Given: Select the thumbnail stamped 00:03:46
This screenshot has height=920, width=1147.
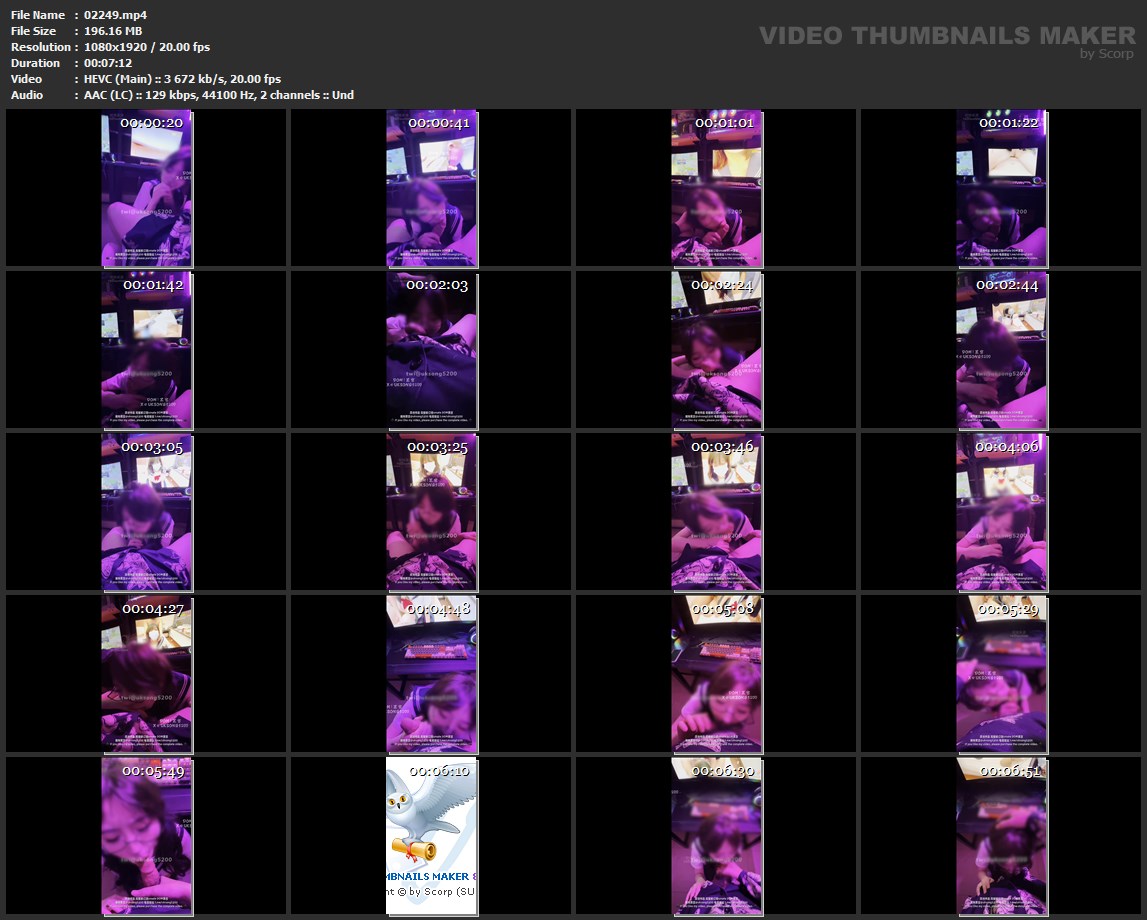Looking at the screenshot, I should tap(717, 512).
